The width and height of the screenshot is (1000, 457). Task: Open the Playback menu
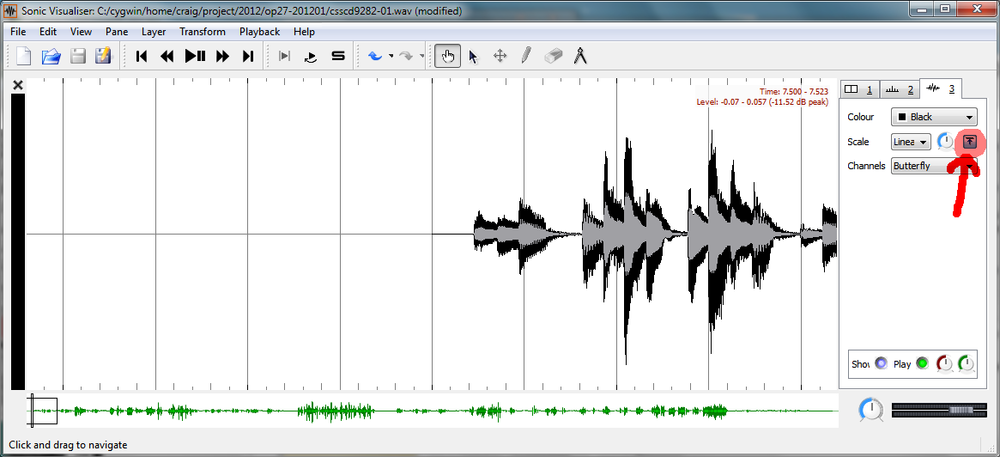(259, 32)
